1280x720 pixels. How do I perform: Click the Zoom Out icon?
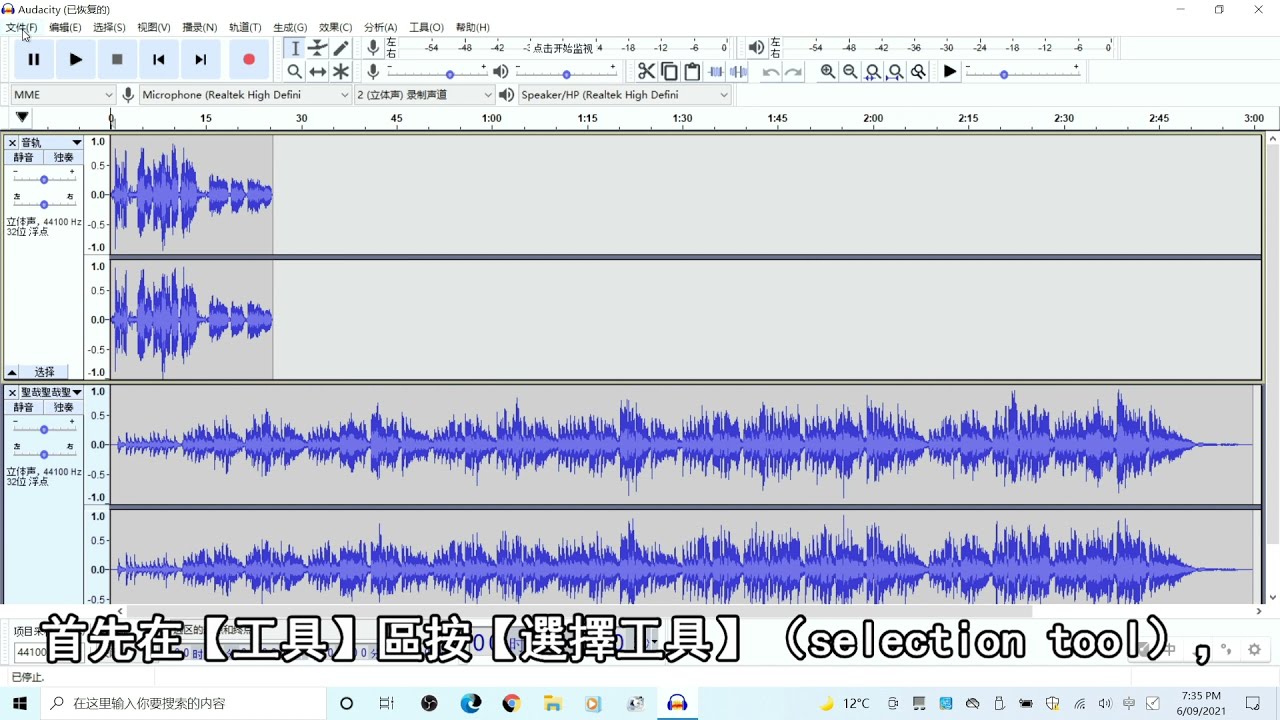(850, 71)
